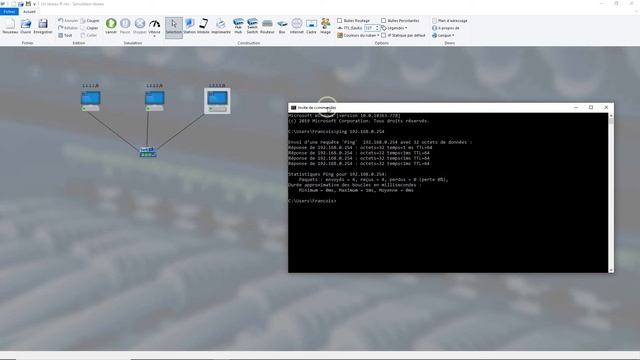The image size is (640, 360).
Task: Click the command prompt window icon
Action: point(293,108)
